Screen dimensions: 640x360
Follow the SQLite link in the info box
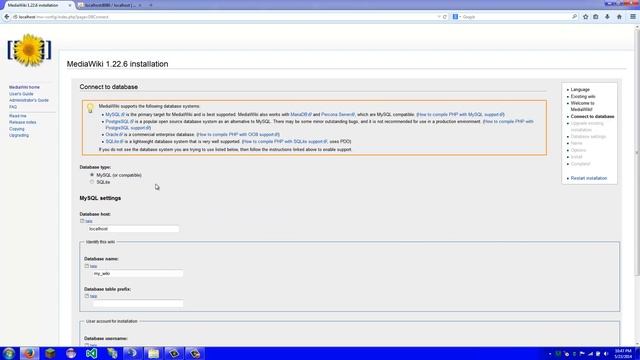pyautogui.click(x=114, y=142)
